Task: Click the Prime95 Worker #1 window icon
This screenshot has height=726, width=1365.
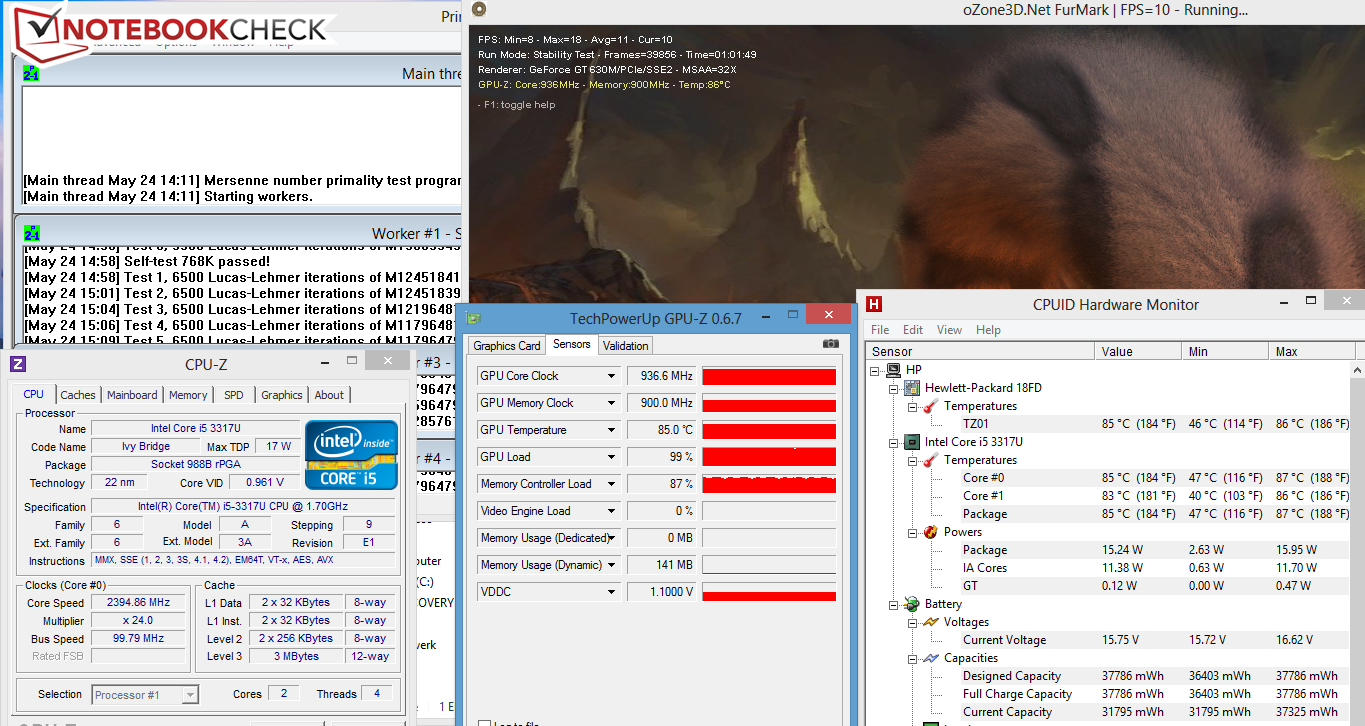Action: pos(31,233)
